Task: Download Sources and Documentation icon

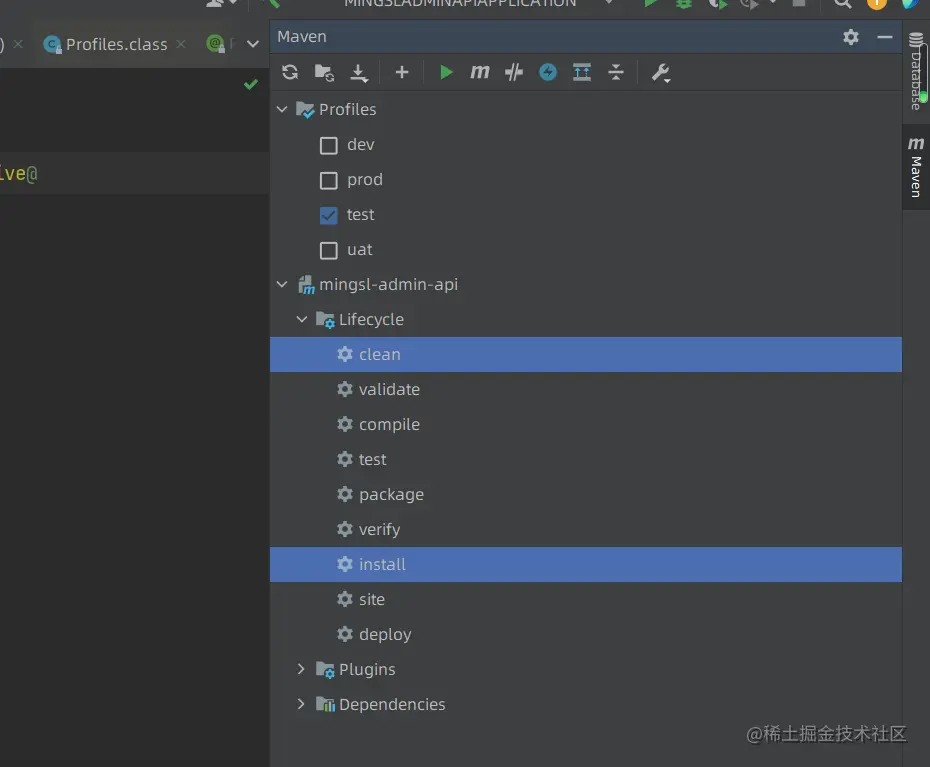Action: 359,72
